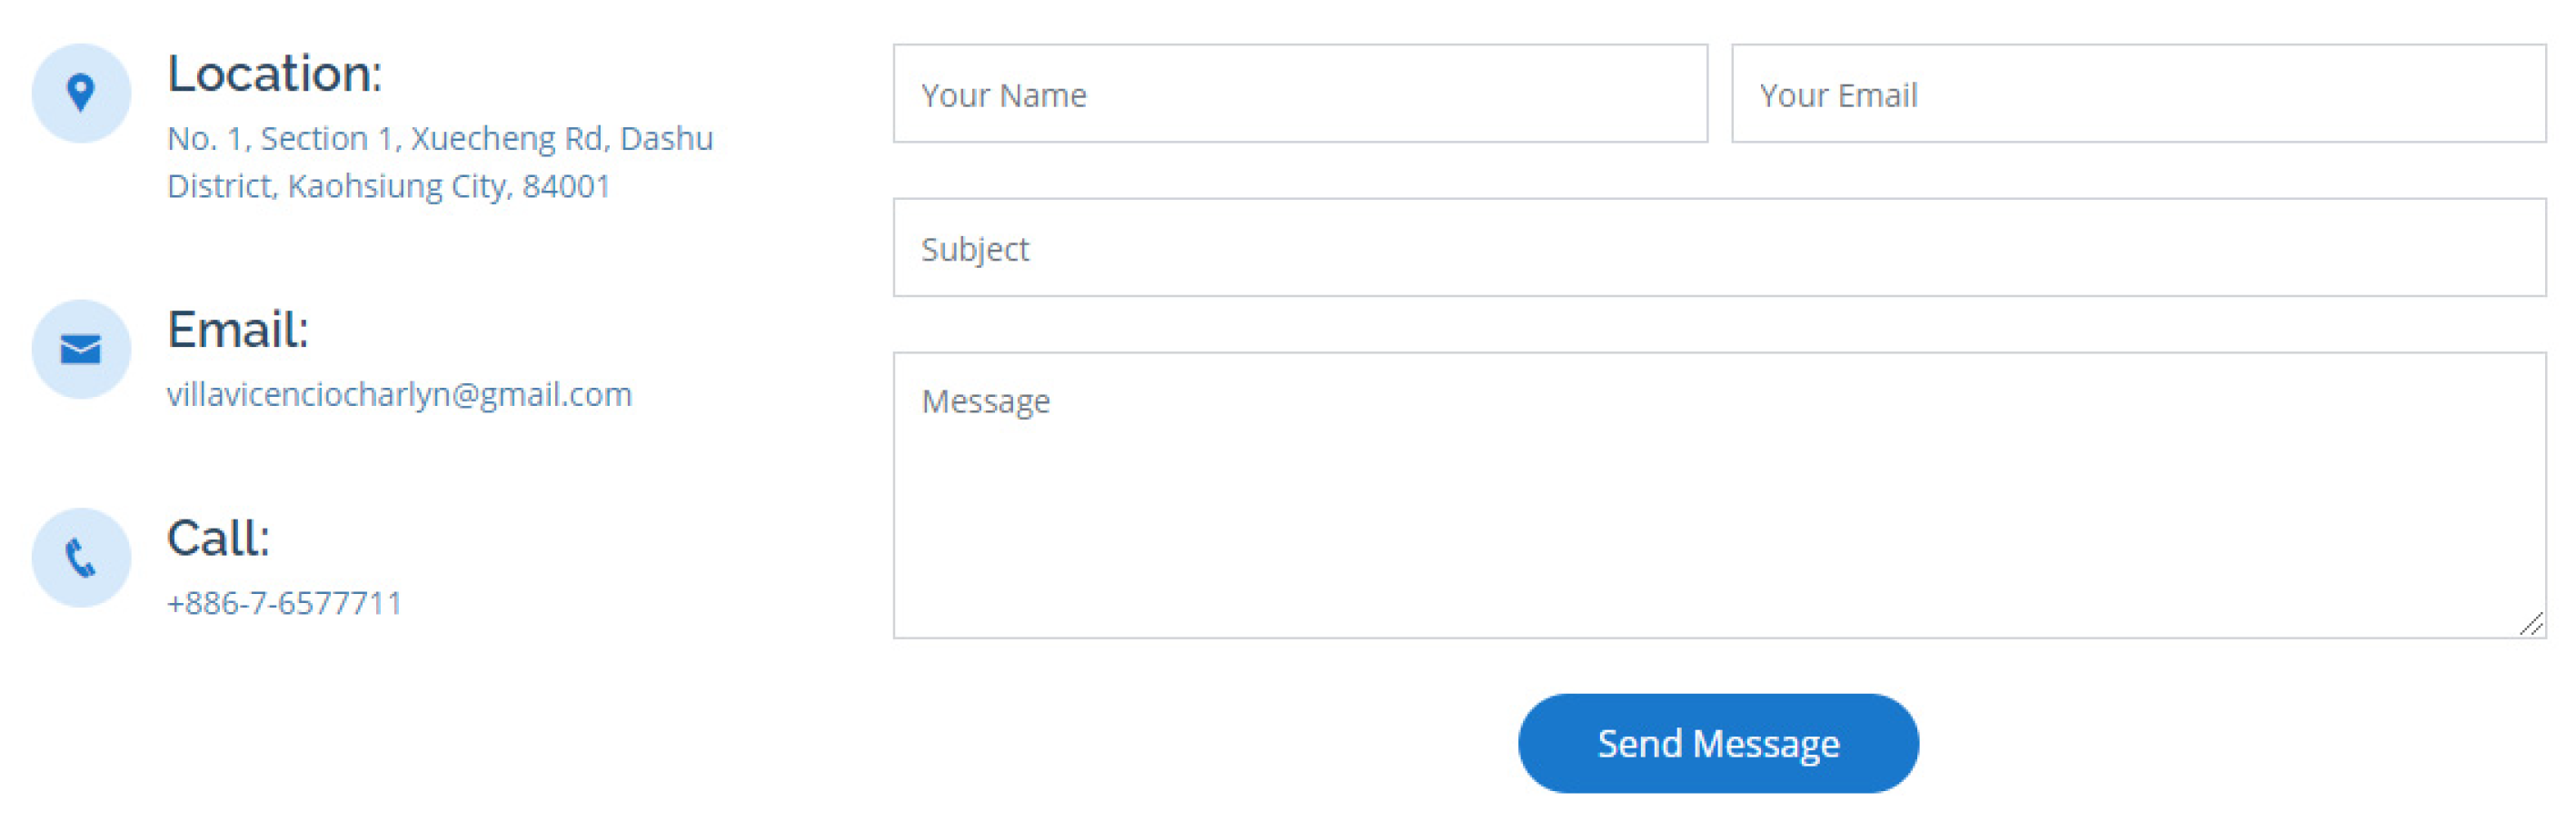Screen dimensions: 2576x831
Task: Click "Kaohsiung City" in the address
Action: point(399,186)
